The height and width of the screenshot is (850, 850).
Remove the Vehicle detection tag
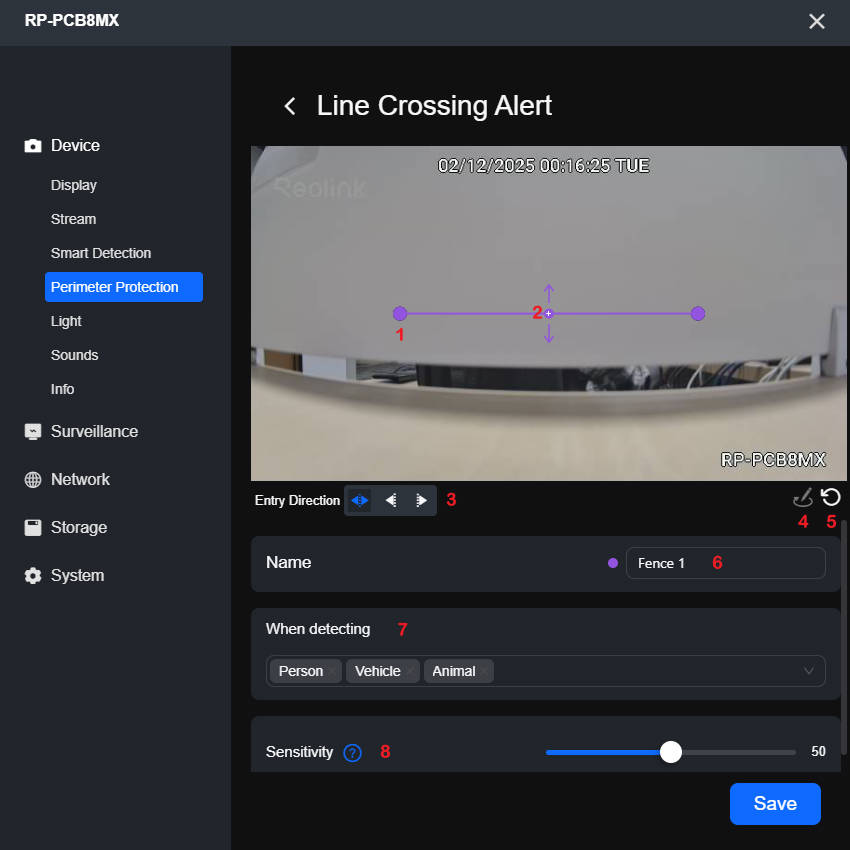coord(410,671)
